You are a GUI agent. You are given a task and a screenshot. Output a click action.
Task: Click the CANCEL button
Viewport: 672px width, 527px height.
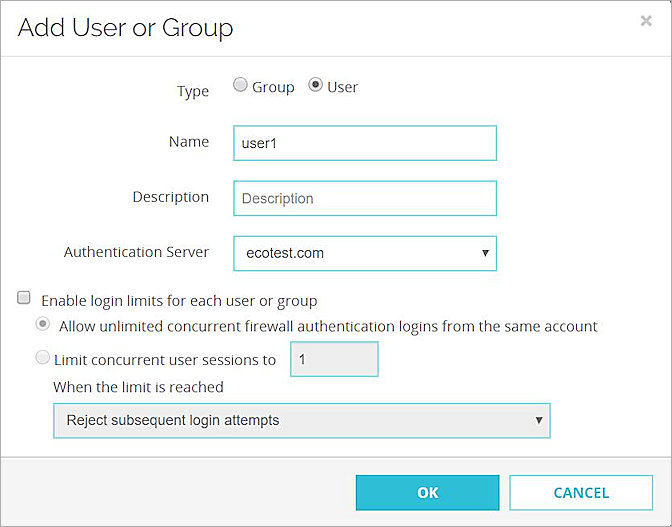581,493
